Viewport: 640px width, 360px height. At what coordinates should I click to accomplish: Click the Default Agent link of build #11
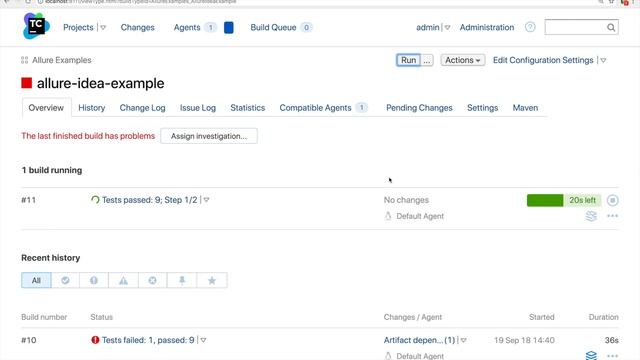click(x=420, y=216)
